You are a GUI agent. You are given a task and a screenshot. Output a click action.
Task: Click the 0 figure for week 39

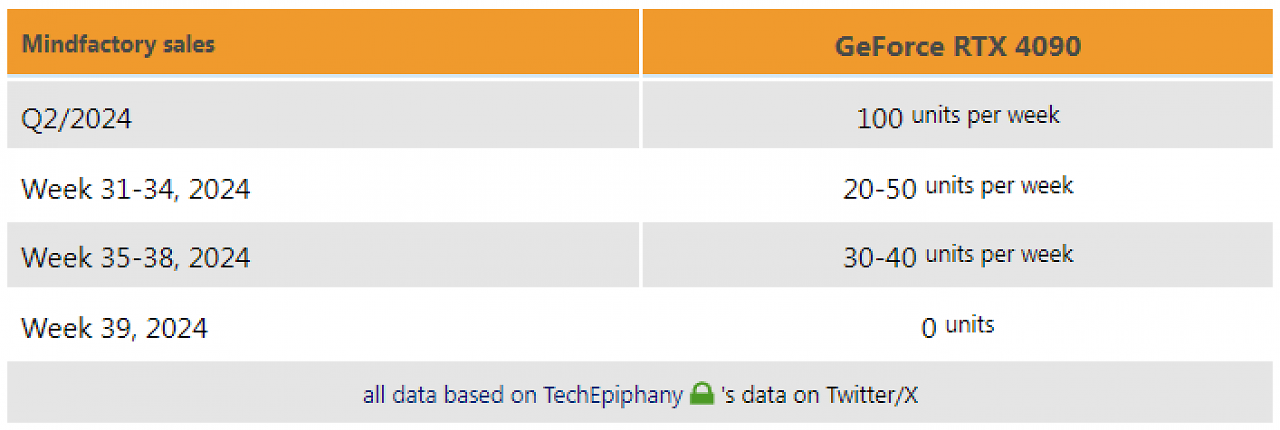pyautogui.click(x=929, y=328)
